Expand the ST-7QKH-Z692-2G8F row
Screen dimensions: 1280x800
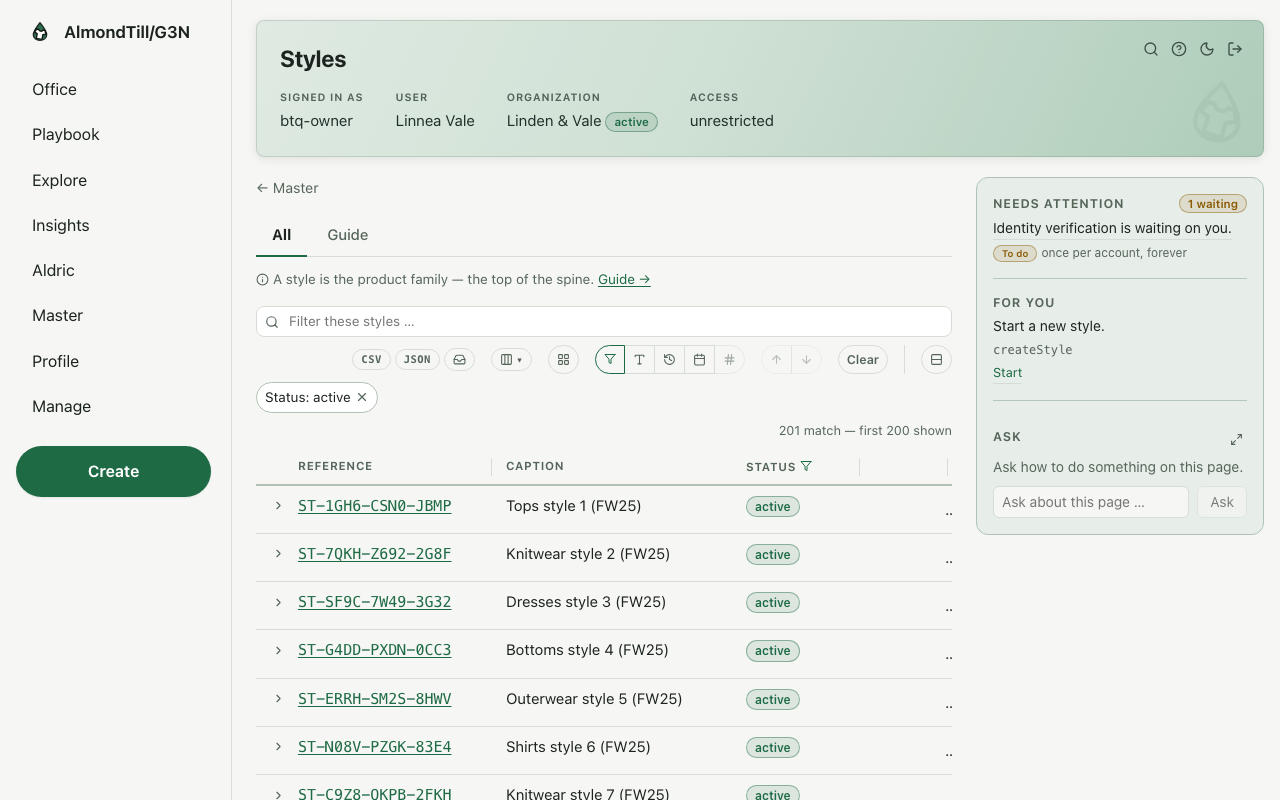point(278,554)
